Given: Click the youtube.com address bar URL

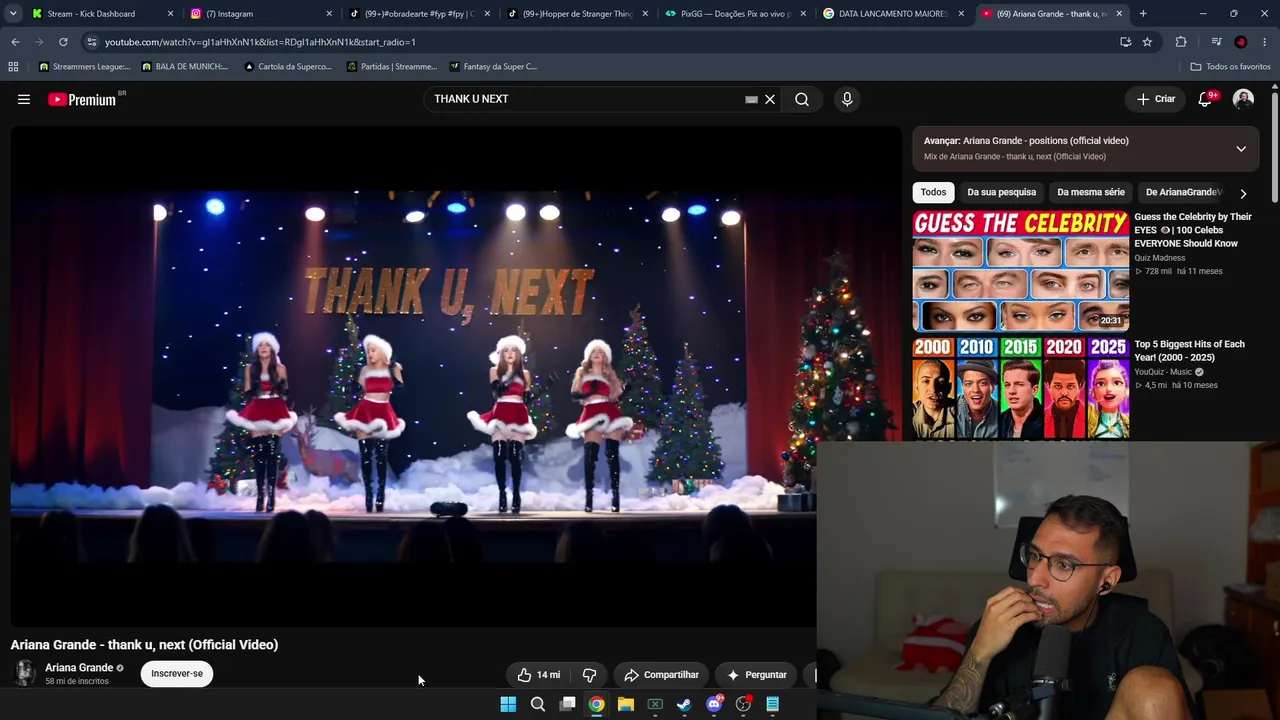Looking at the screenshot, I should 260,42.
